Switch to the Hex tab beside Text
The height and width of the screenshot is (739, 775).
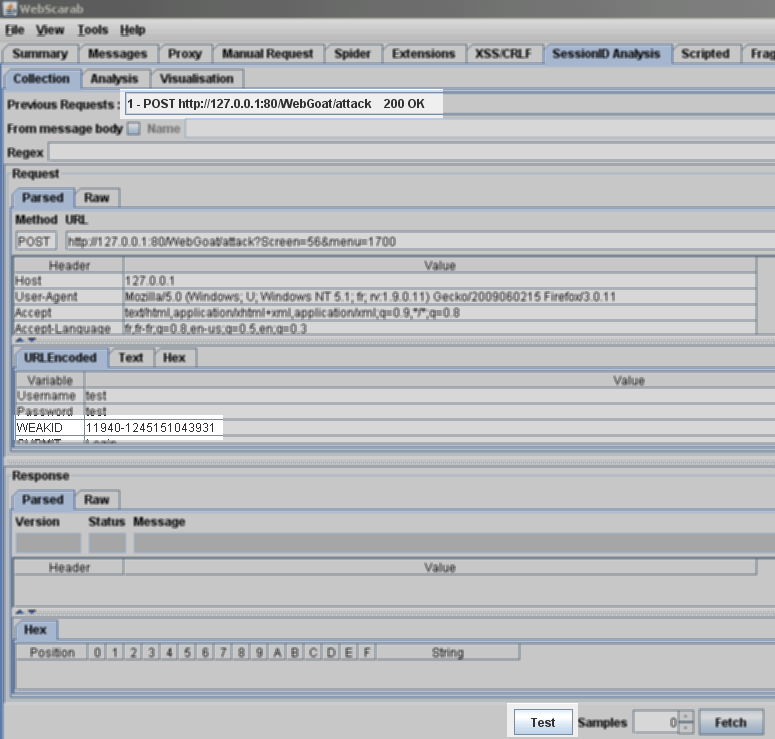174,357
